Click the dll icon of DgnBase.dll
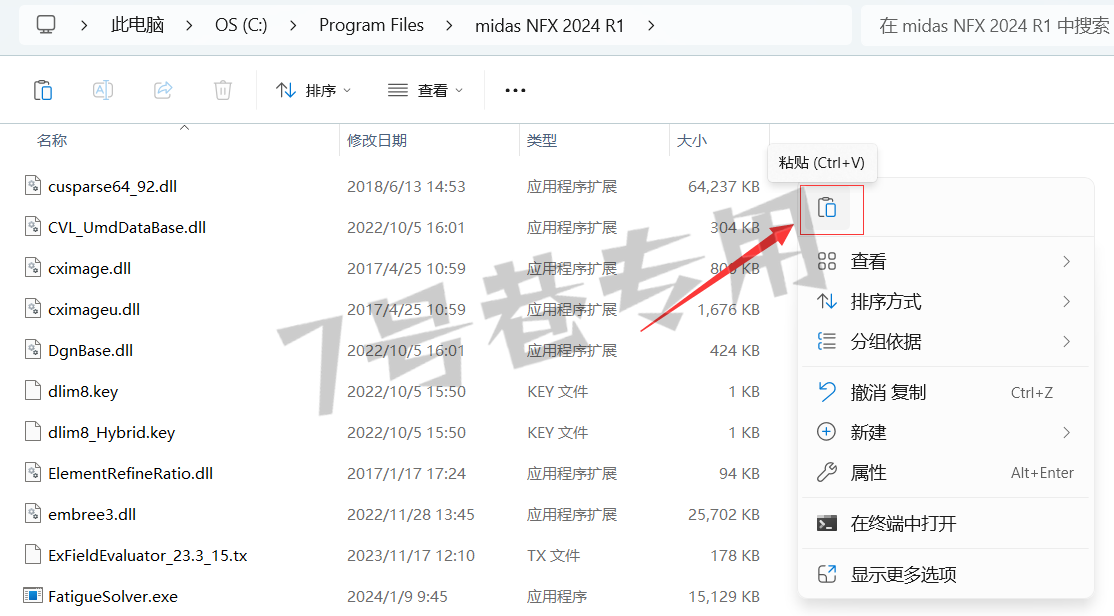 (33, 350)
